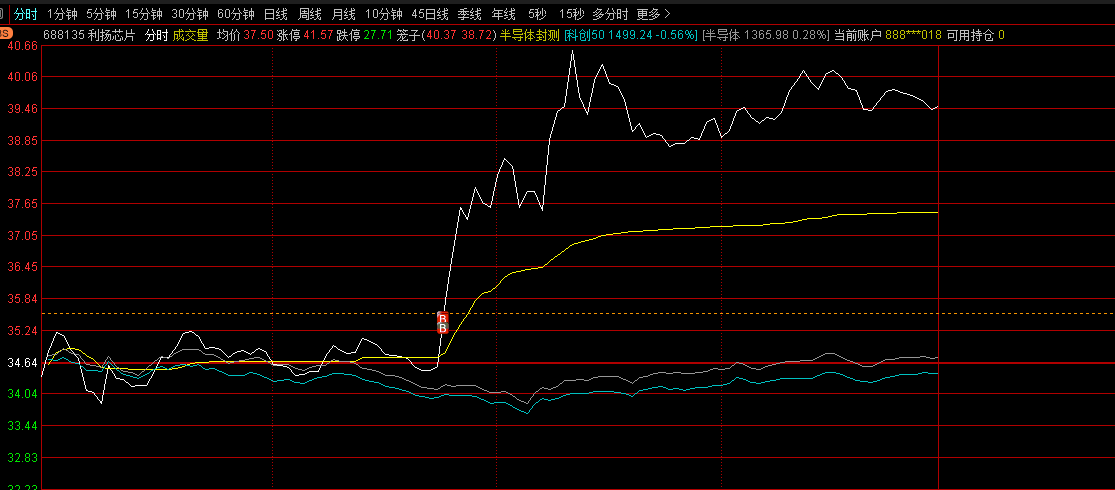Click the stock name 利扬芯片

(x=110, y=35)
